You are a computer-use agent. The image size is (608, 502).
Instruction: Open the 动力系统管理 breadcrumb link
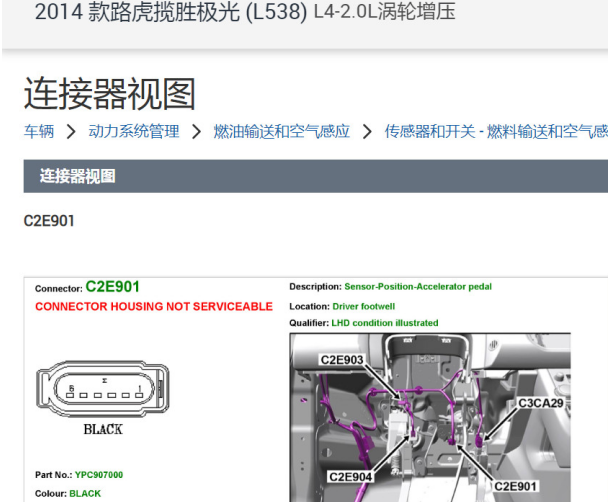tap(134, 131)
